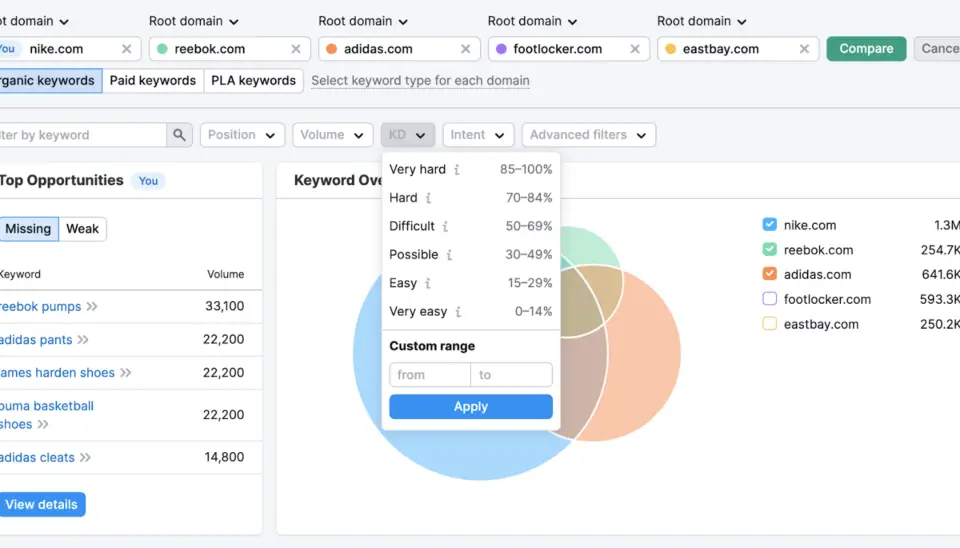Uncheck reebok.com in chart legend
The height and width of the screenshot is (548, 960).
[x=770, y=249]
